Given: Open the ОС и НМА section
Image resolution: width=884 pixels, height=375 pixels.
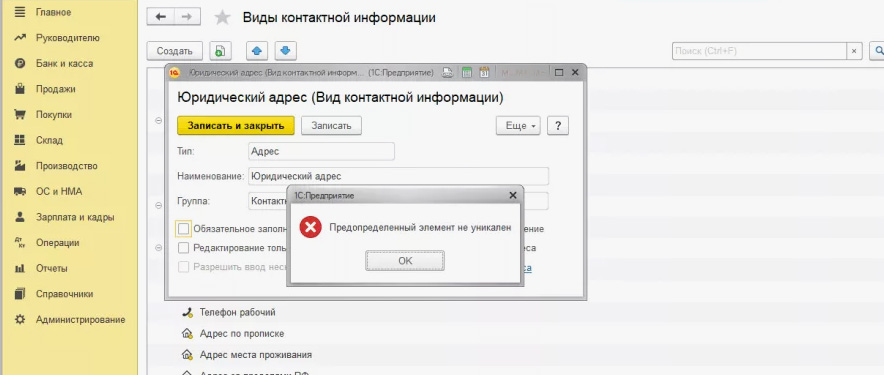Looking at the screenshot, I should pos(59,192).
